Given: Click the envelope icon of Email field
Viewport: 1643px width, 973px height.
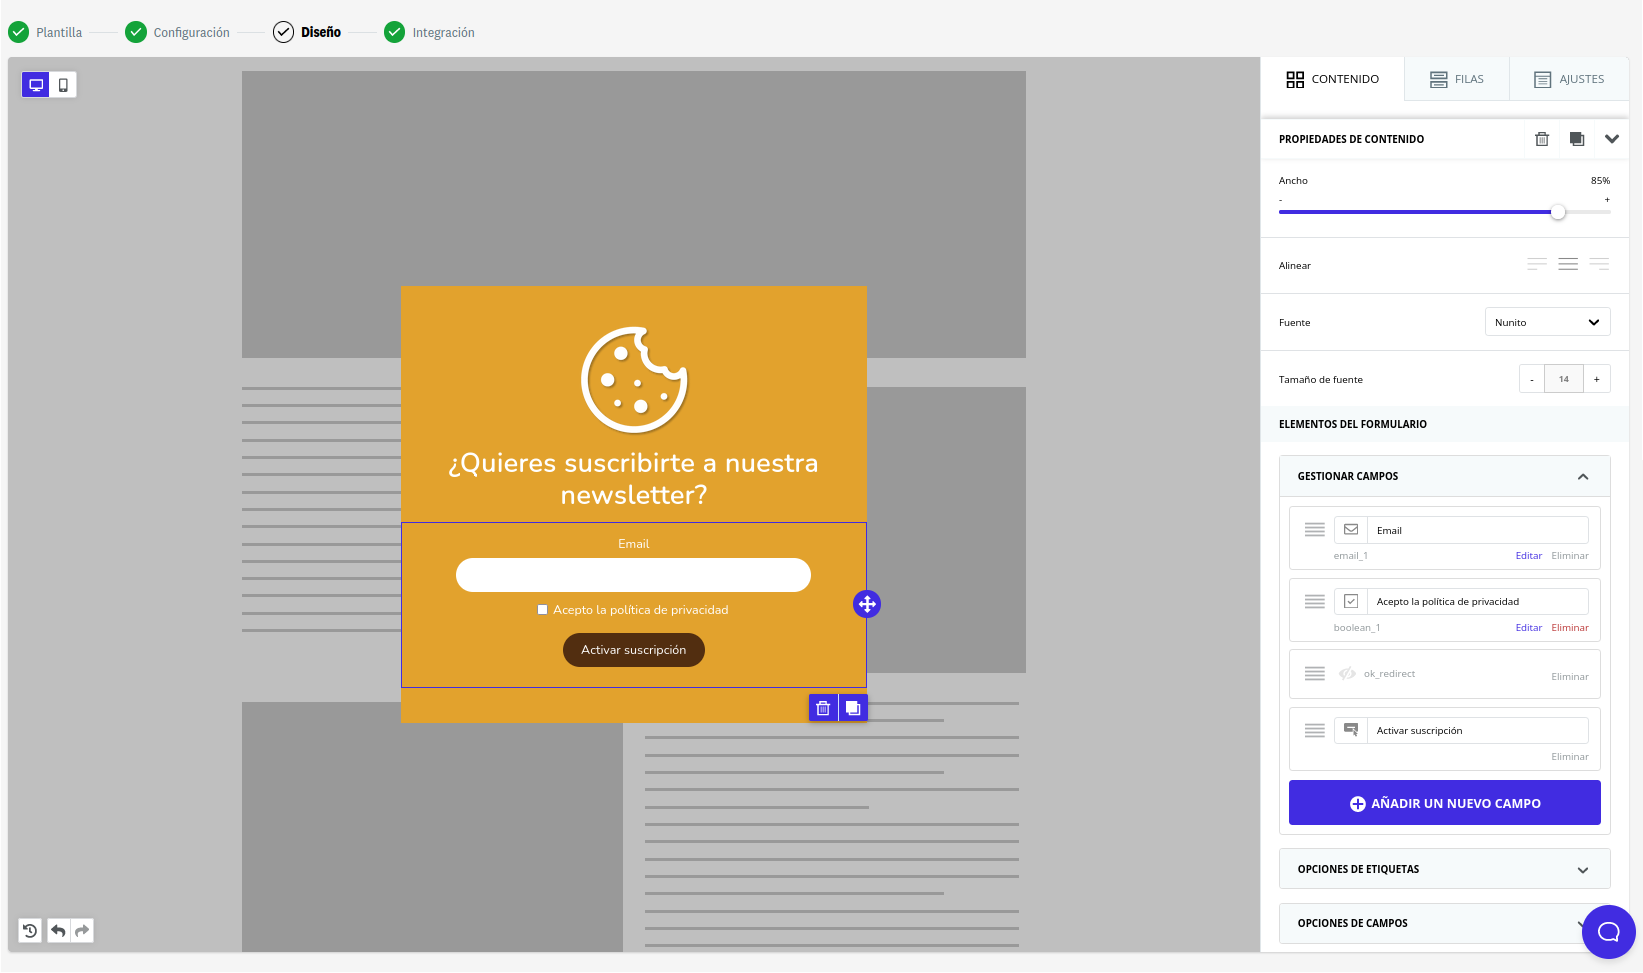Looking at the screenshot, I should (x=1351, y=530).
